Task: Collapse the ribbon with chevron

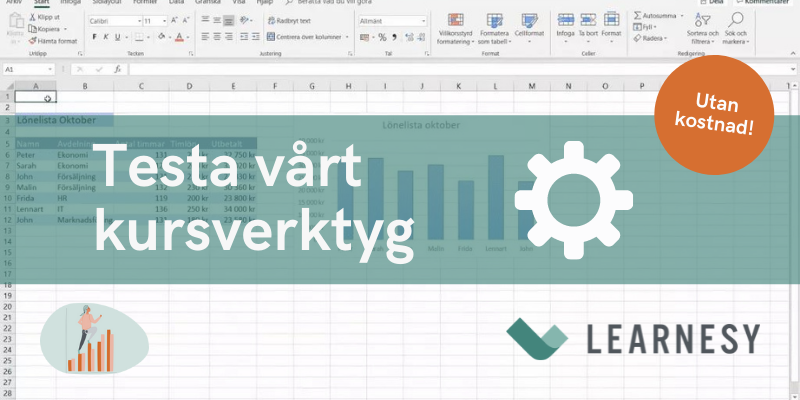Action: coord(792,53)
